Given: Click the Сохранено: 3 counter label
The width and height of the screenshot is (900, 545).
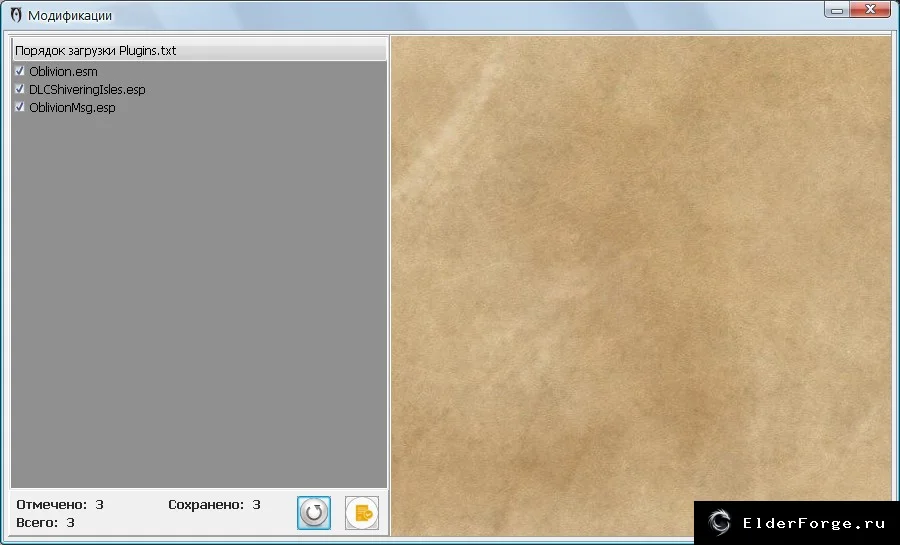Looking at the screenshot, I should (214, 505).
